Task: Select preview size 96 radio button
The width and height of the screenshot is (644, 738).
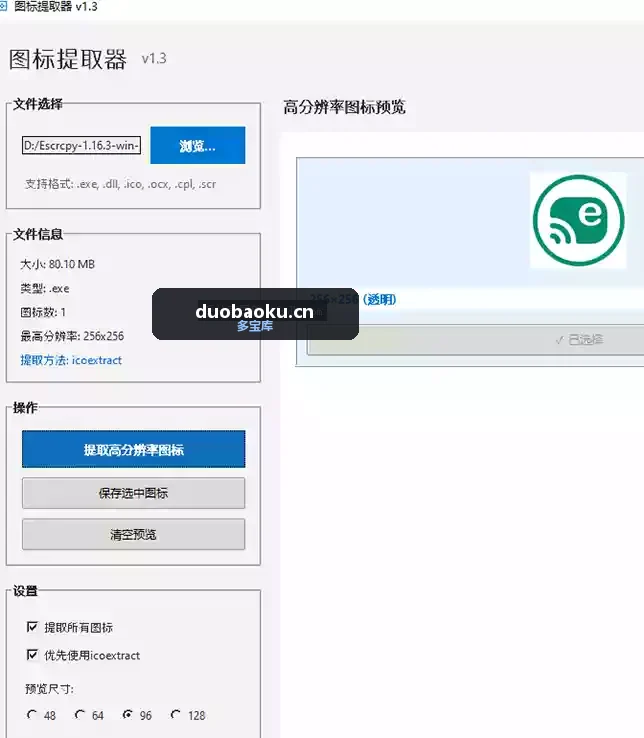Action: coord(128,714)
